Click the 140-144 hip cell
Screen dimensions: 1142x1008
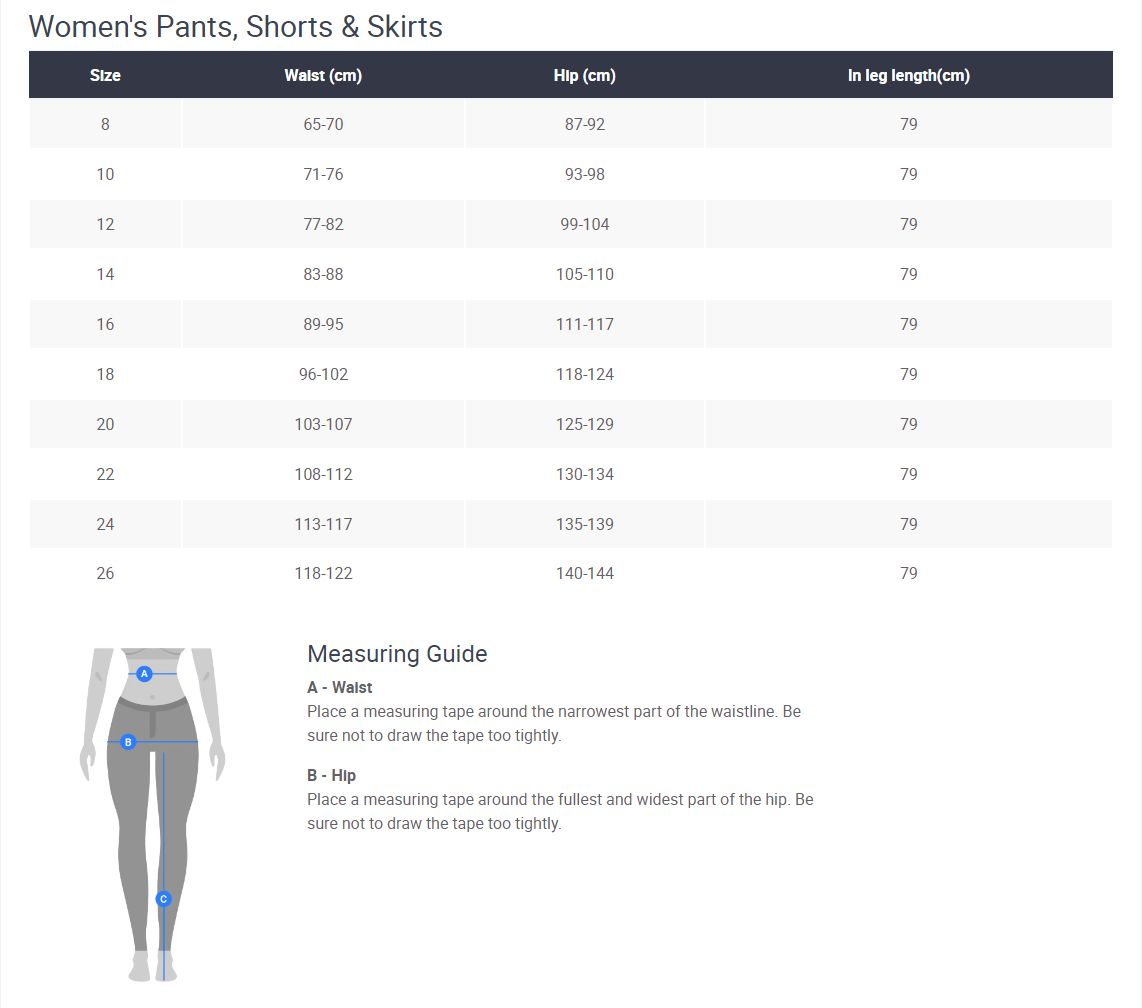tap(585, 573)
